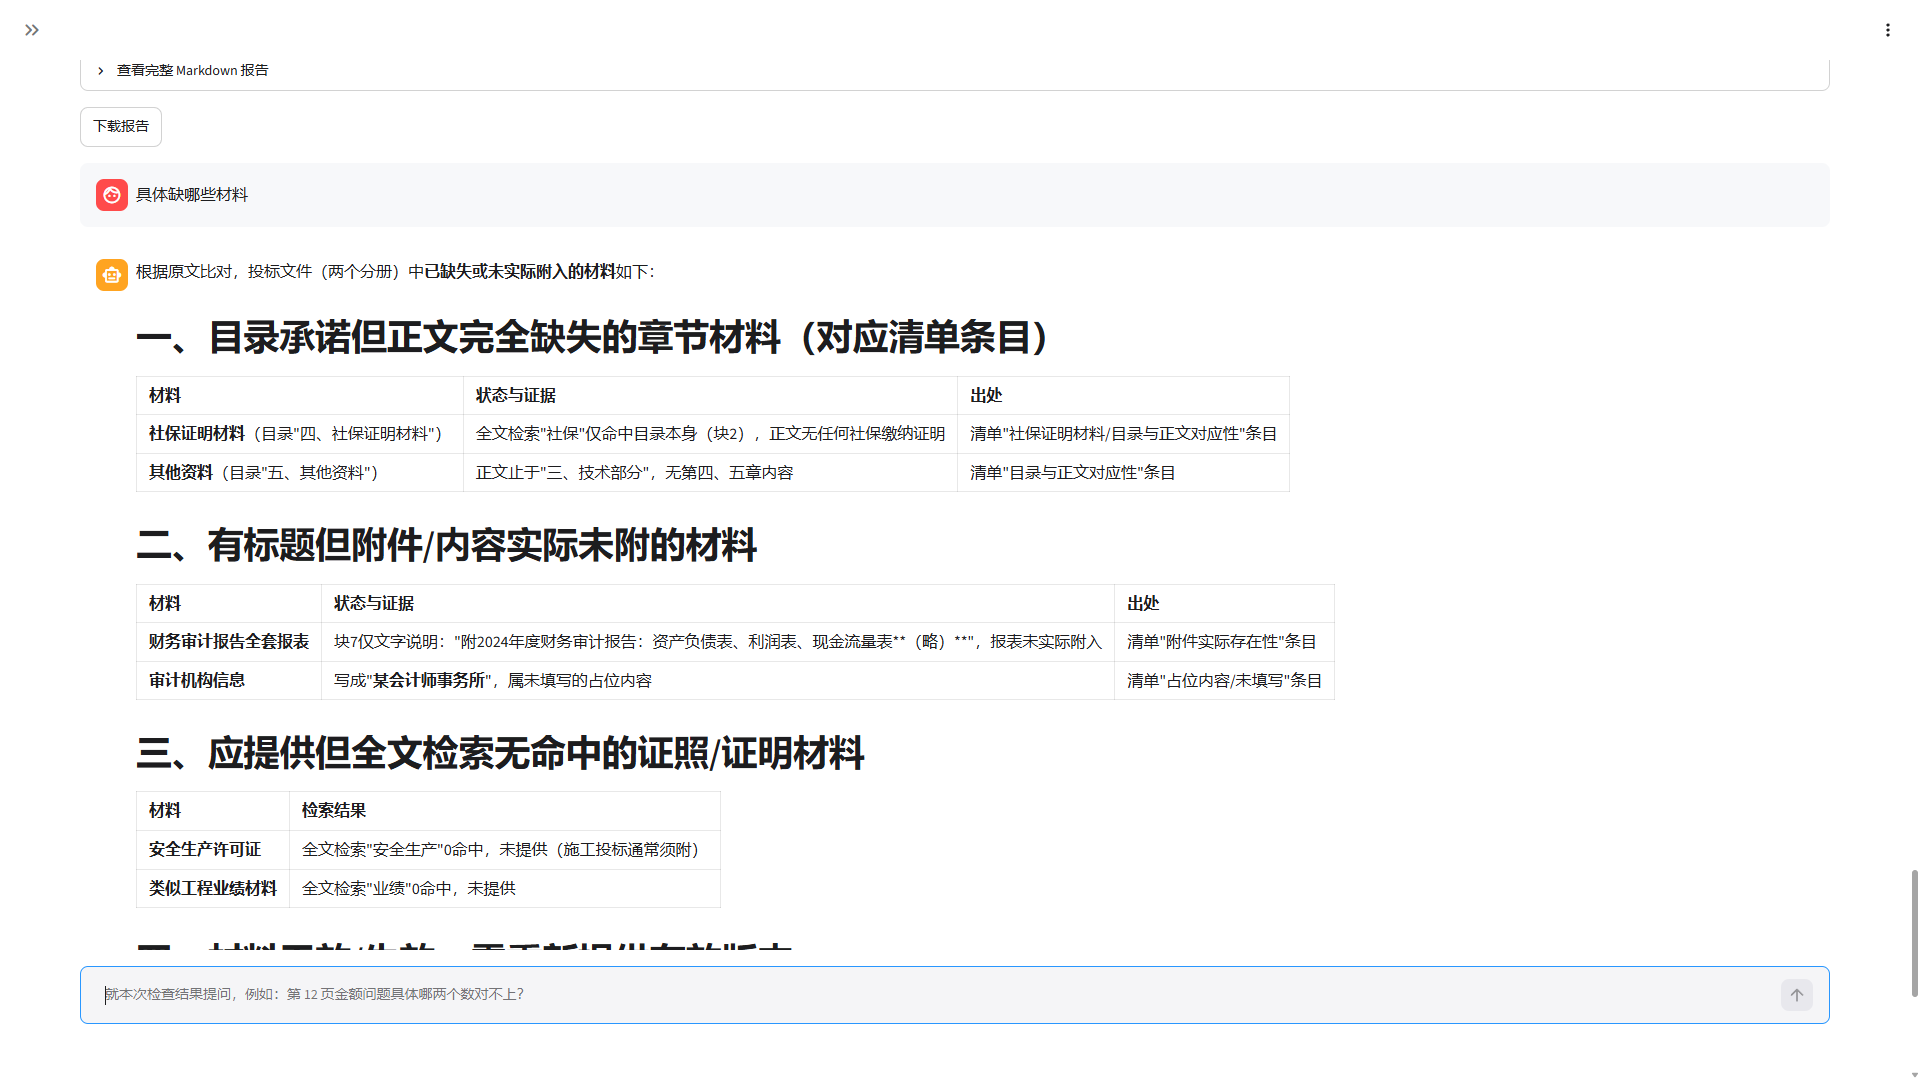Click the 类似工程业绩材料 cell
This screenshot has height=1080, width=1920.
[213, 889]
